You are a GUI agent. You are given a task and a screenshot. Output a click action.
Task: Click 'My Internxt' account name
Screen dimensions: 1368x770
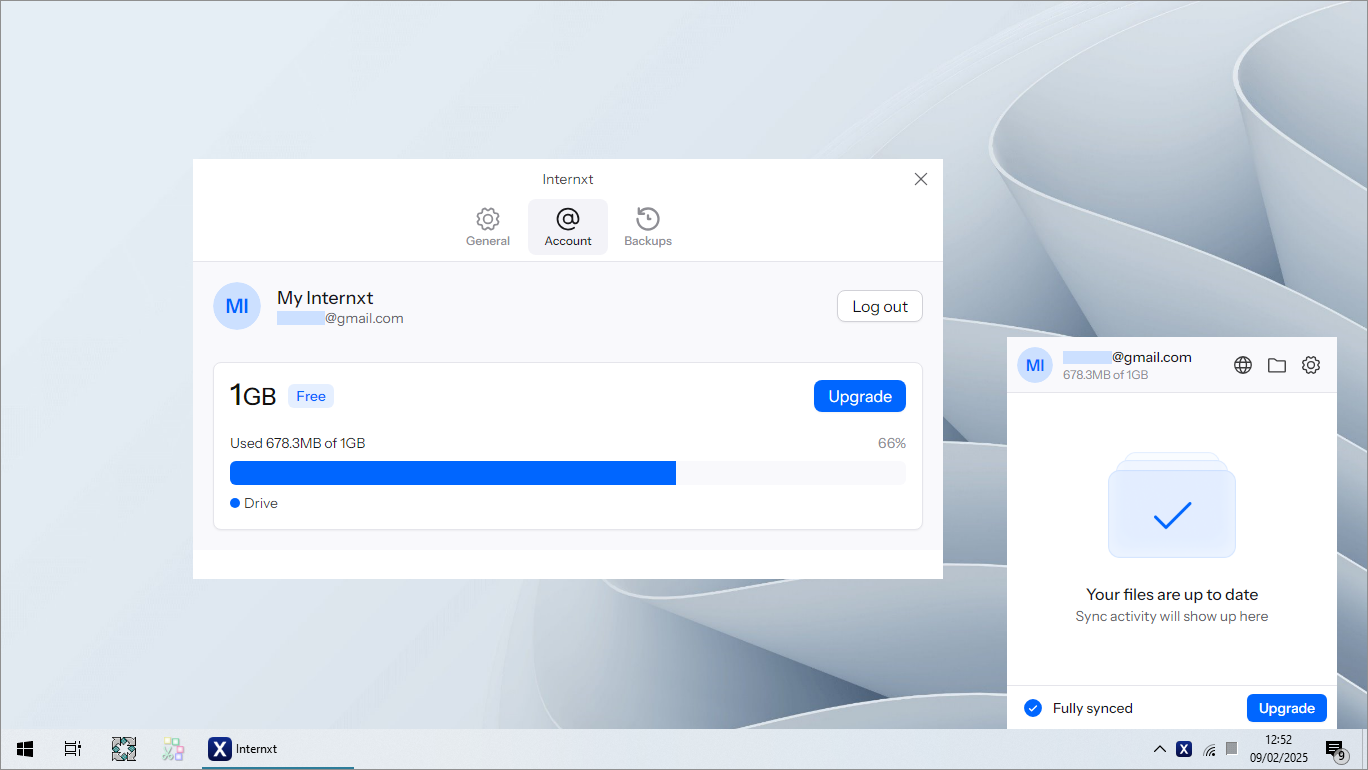(325, 298)
